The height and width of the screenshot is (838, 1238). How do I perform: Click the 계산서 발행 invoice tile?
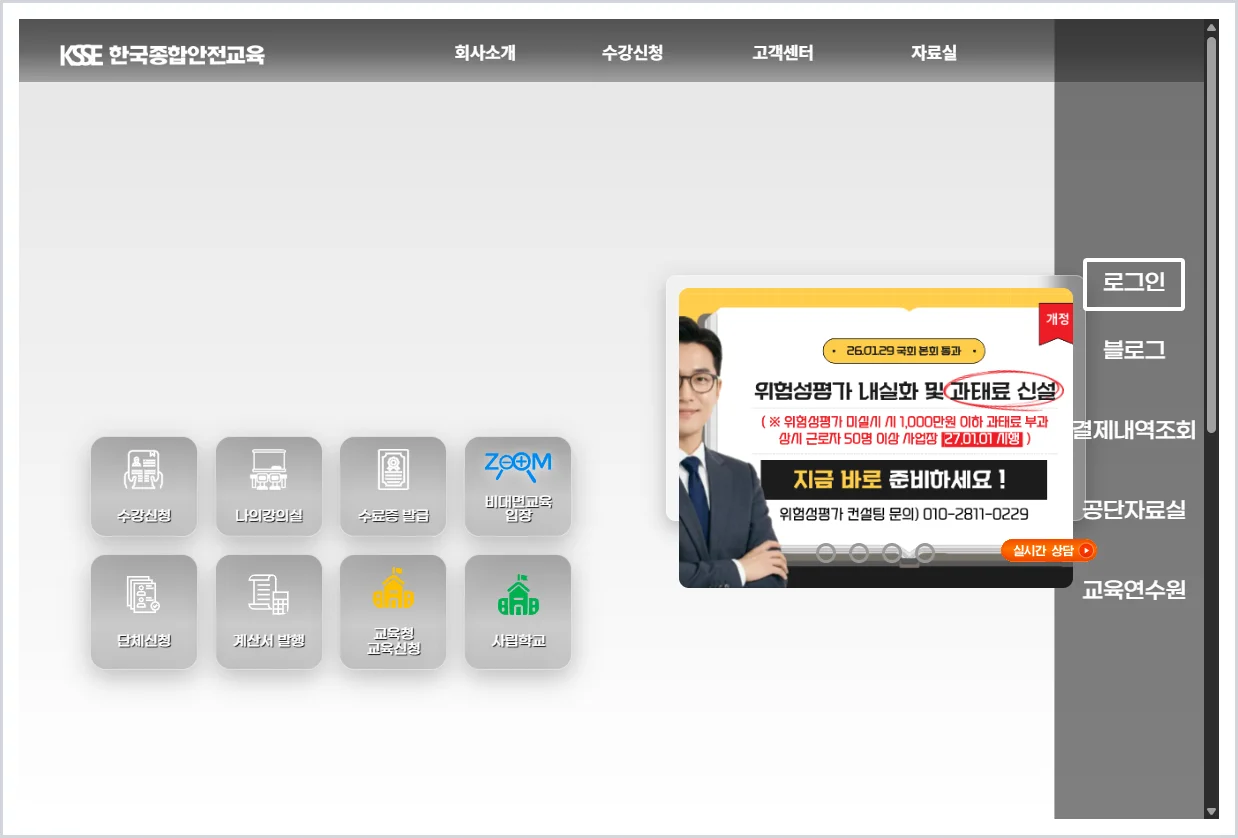(x=269, y=611)
